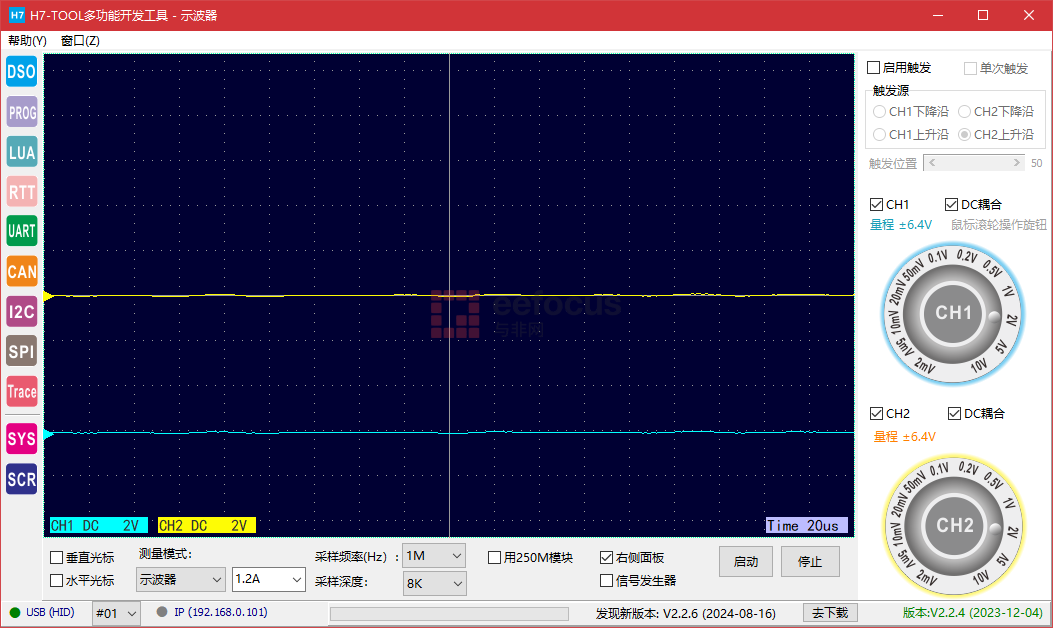The image size is (1053, 628).
Task: Click the CH2 range rotary knob
Action: (x=954, y=525)
